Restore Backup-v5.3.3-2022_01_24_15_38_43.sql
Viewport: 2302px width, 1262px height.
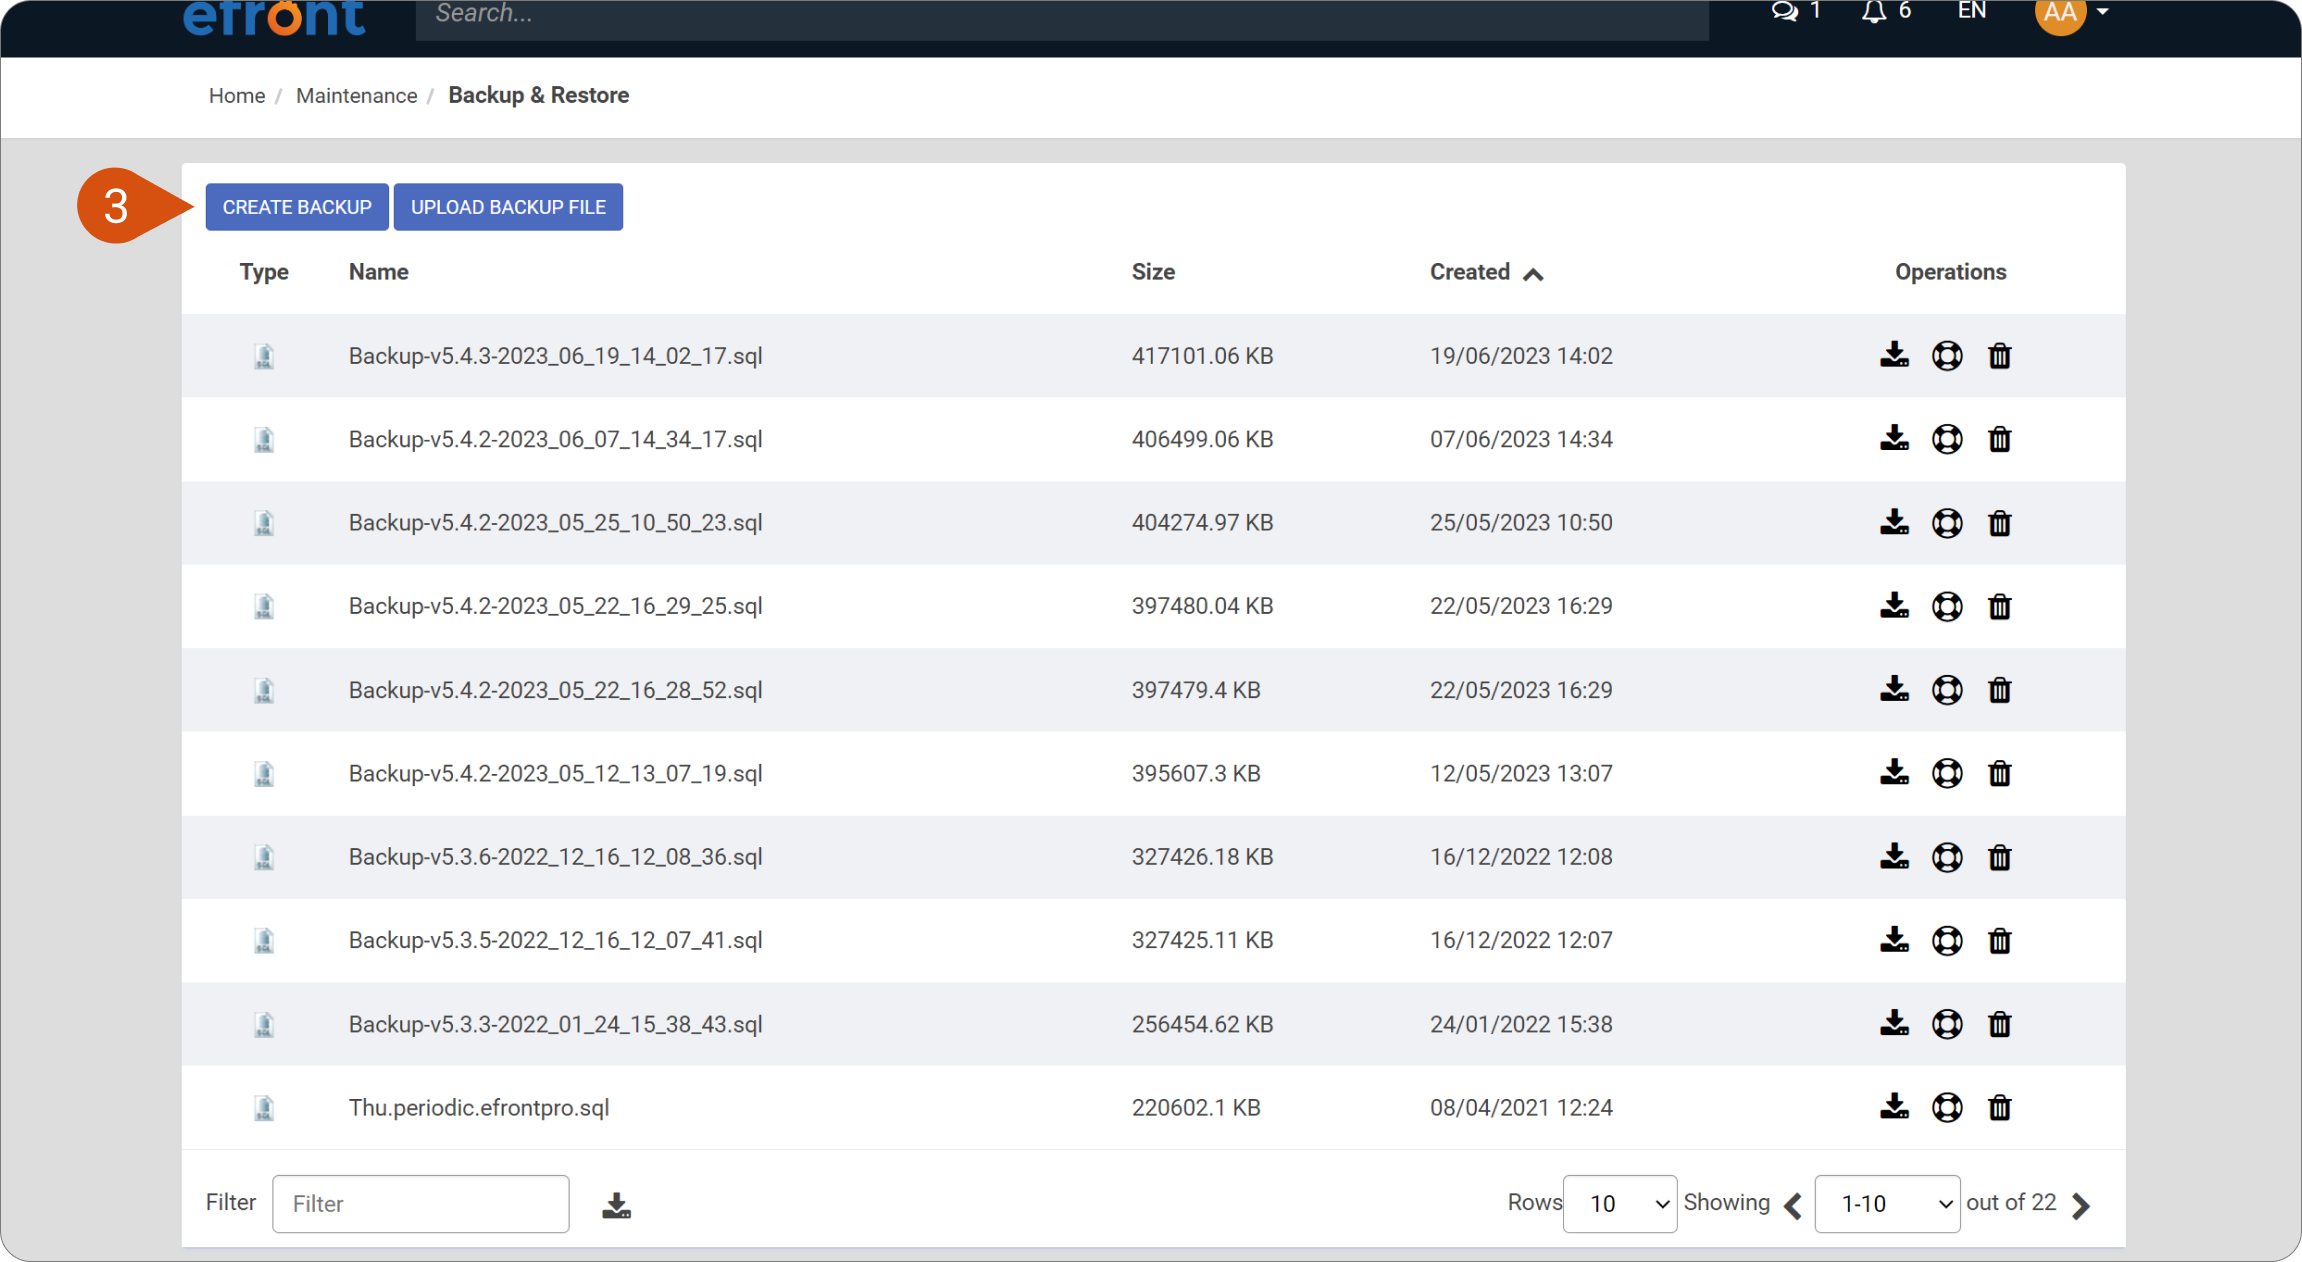tap(1947, 1024)
